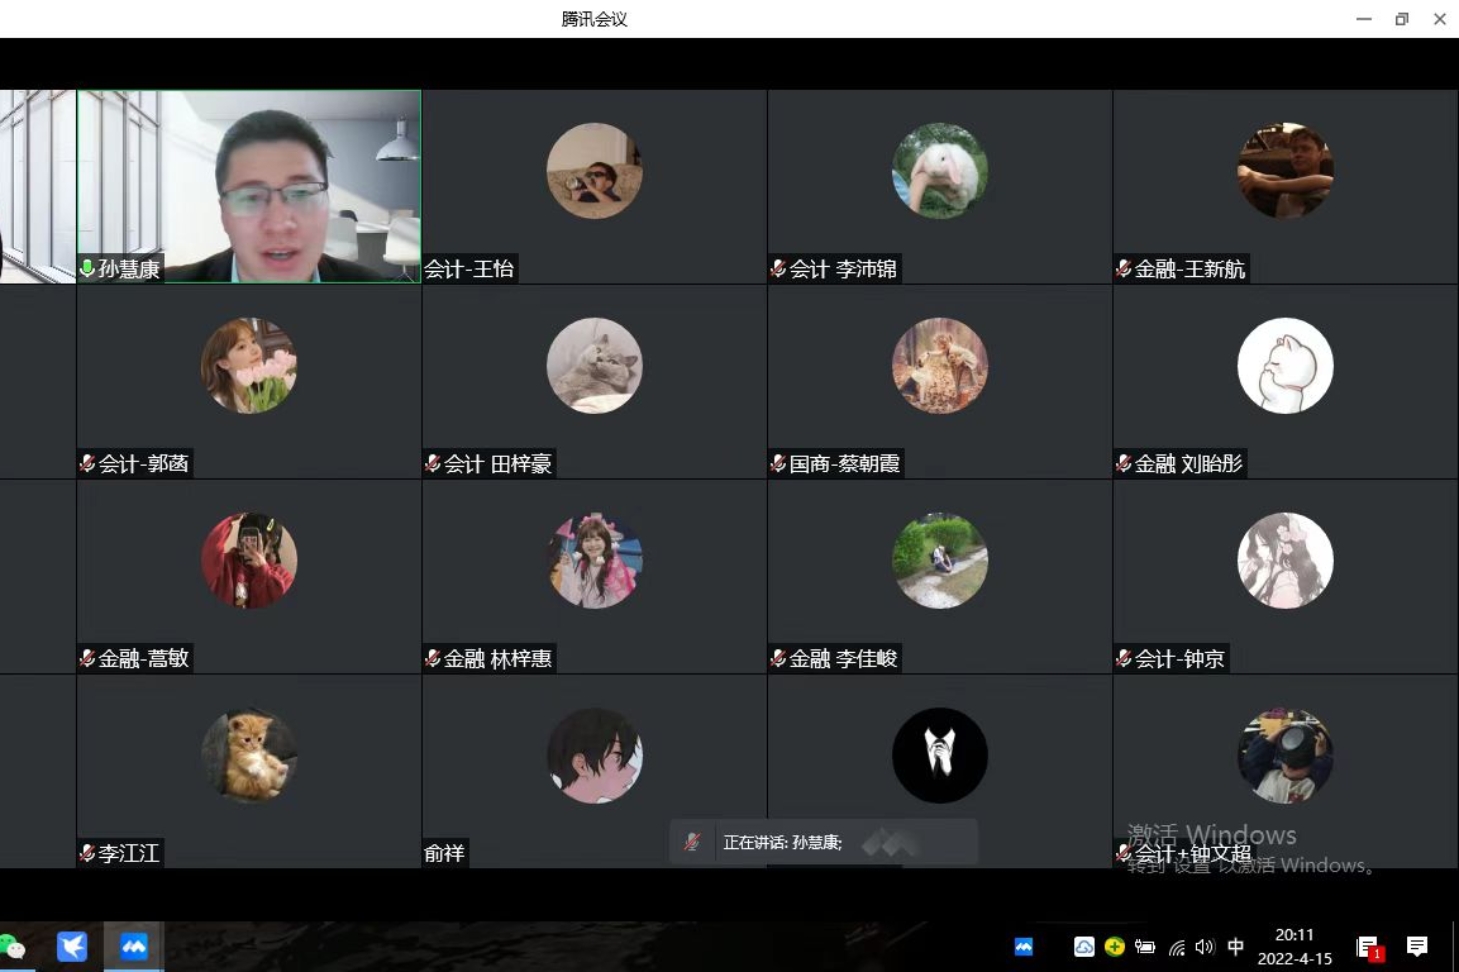Open the Windows notification center icon
The height and width of the screenshot is (972, 1459).
(1417, 946)
